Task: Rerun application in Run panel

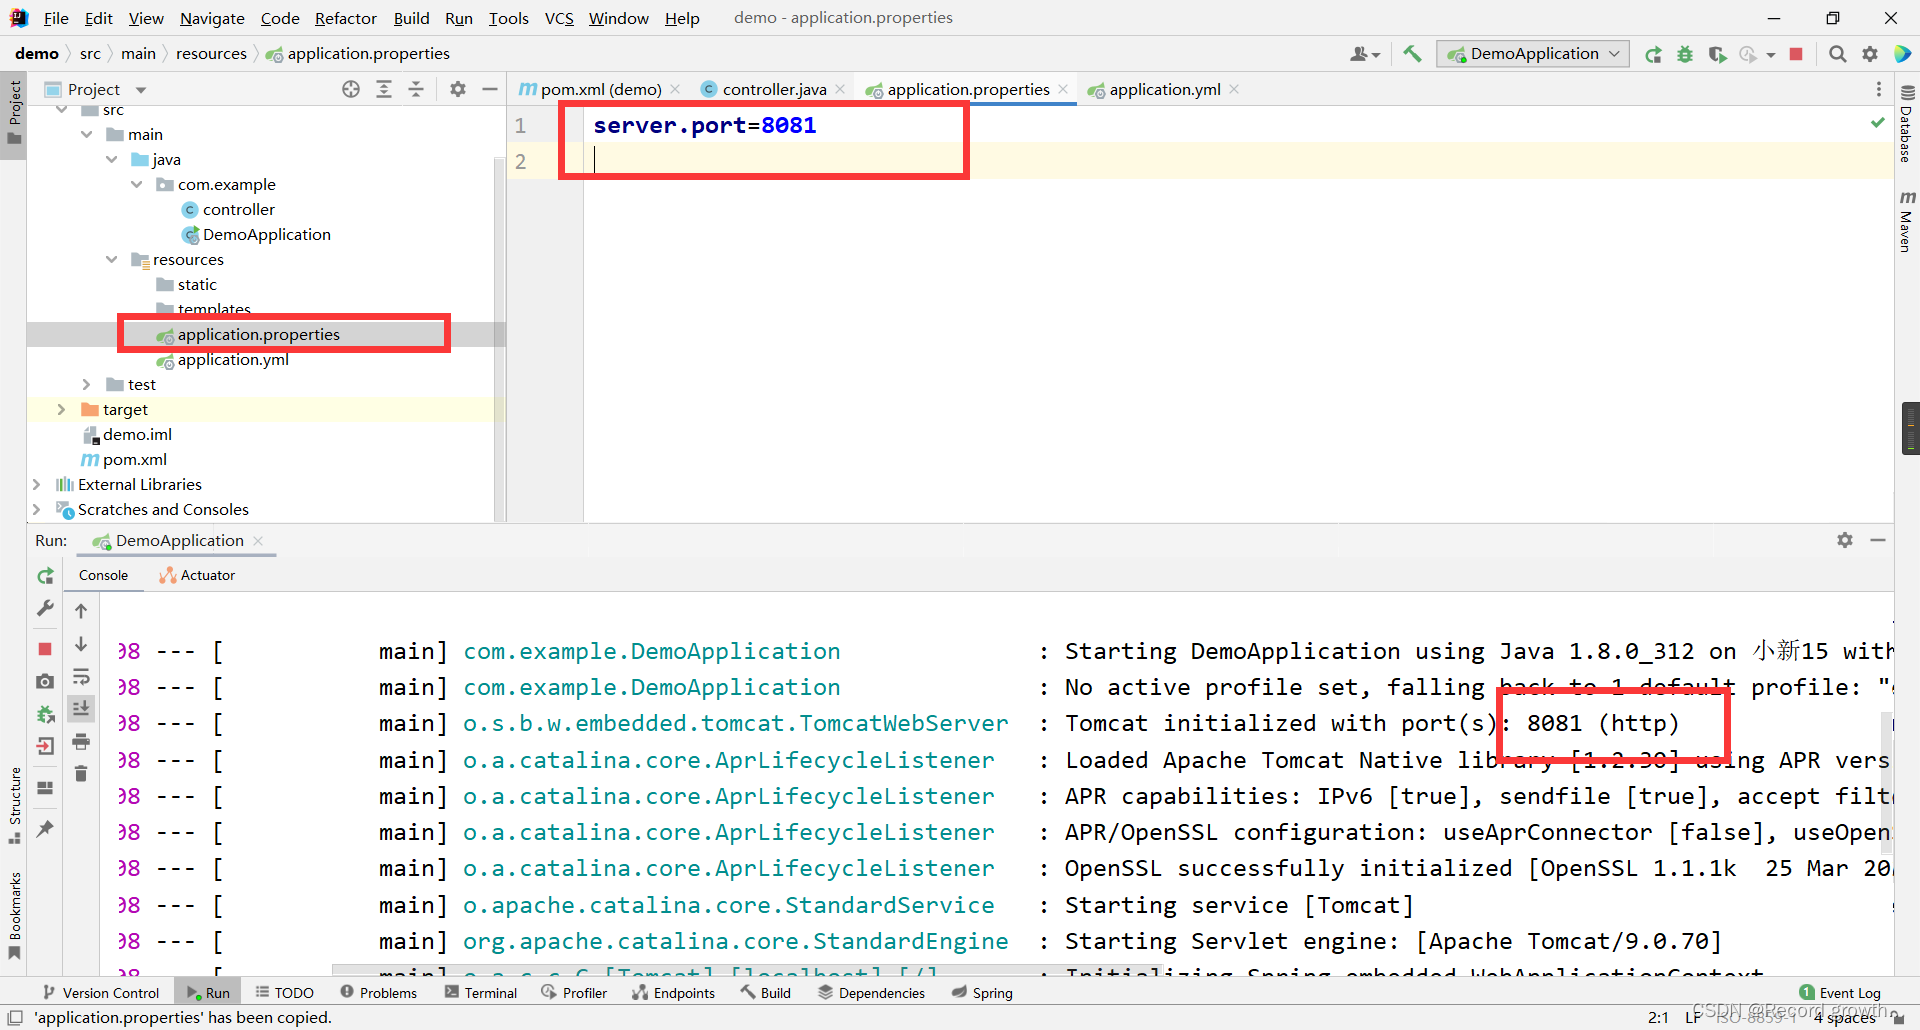Action: pyautogui.click(x=45, y=576)
